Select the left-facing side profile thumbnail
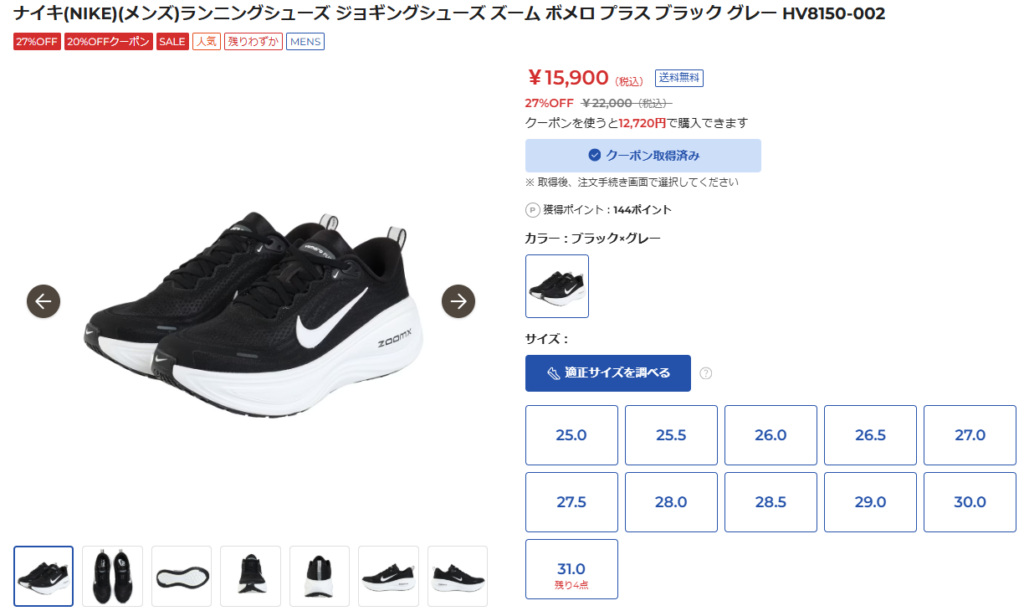1024x611 pixels. (x=389, y=576)
